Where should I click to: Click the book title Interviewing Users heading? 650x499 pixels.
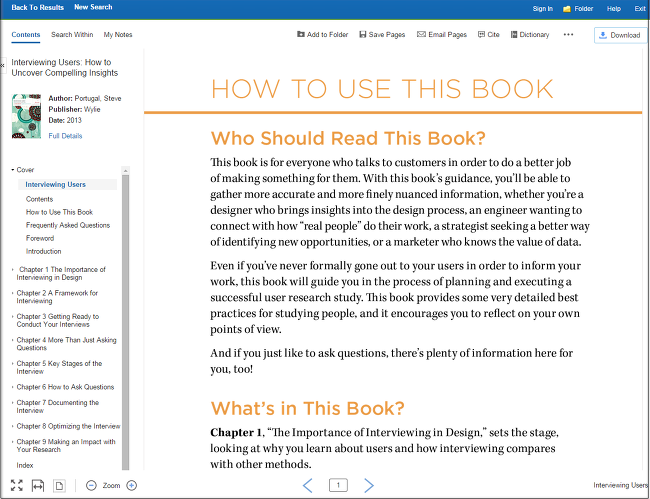coord(65,68)
